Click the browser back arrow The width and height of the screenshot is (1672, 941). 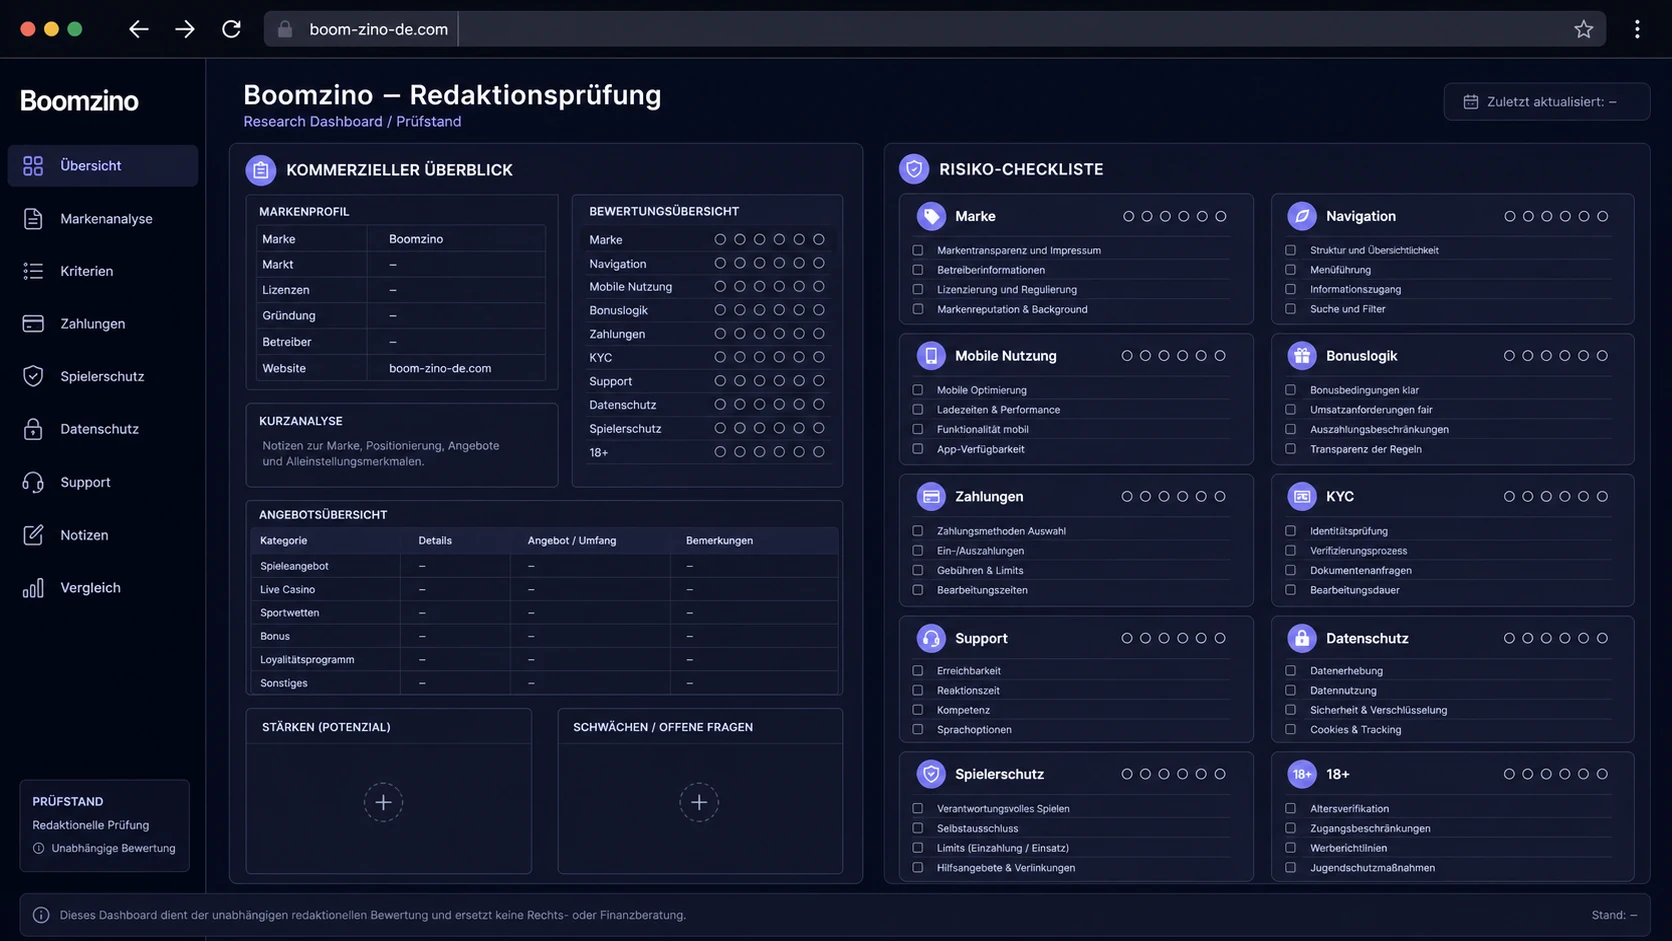click(139, 29)
